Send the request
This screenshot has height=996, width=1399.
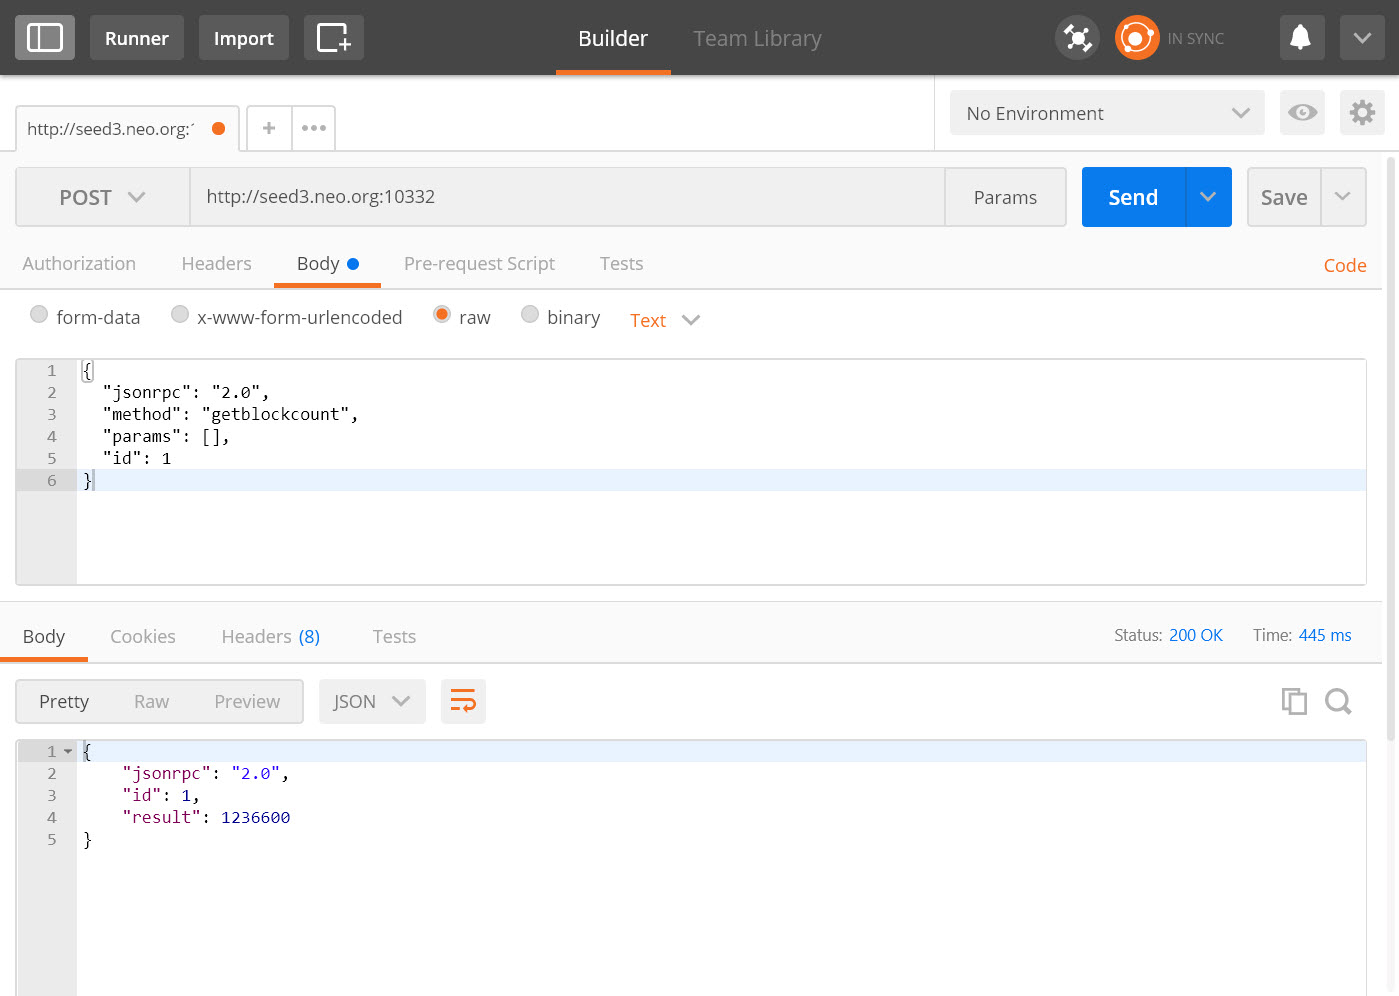coord(1133,197)
